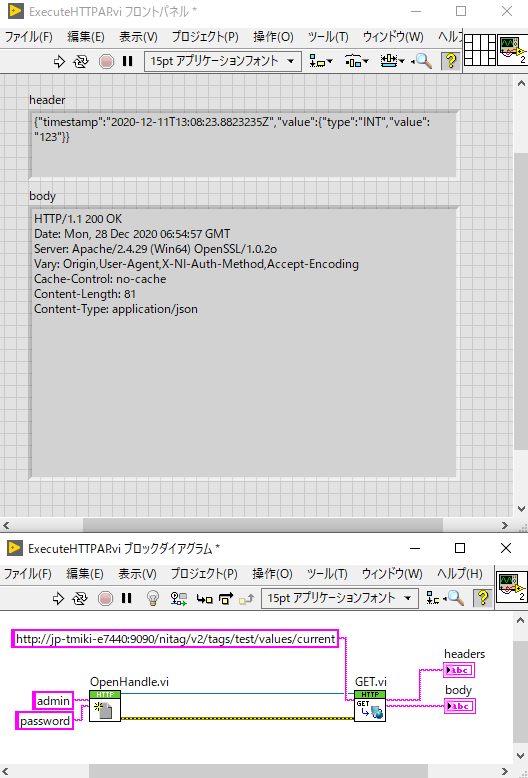
Task: Select the GET.vi node icon
Action: [x=370, y=706]
